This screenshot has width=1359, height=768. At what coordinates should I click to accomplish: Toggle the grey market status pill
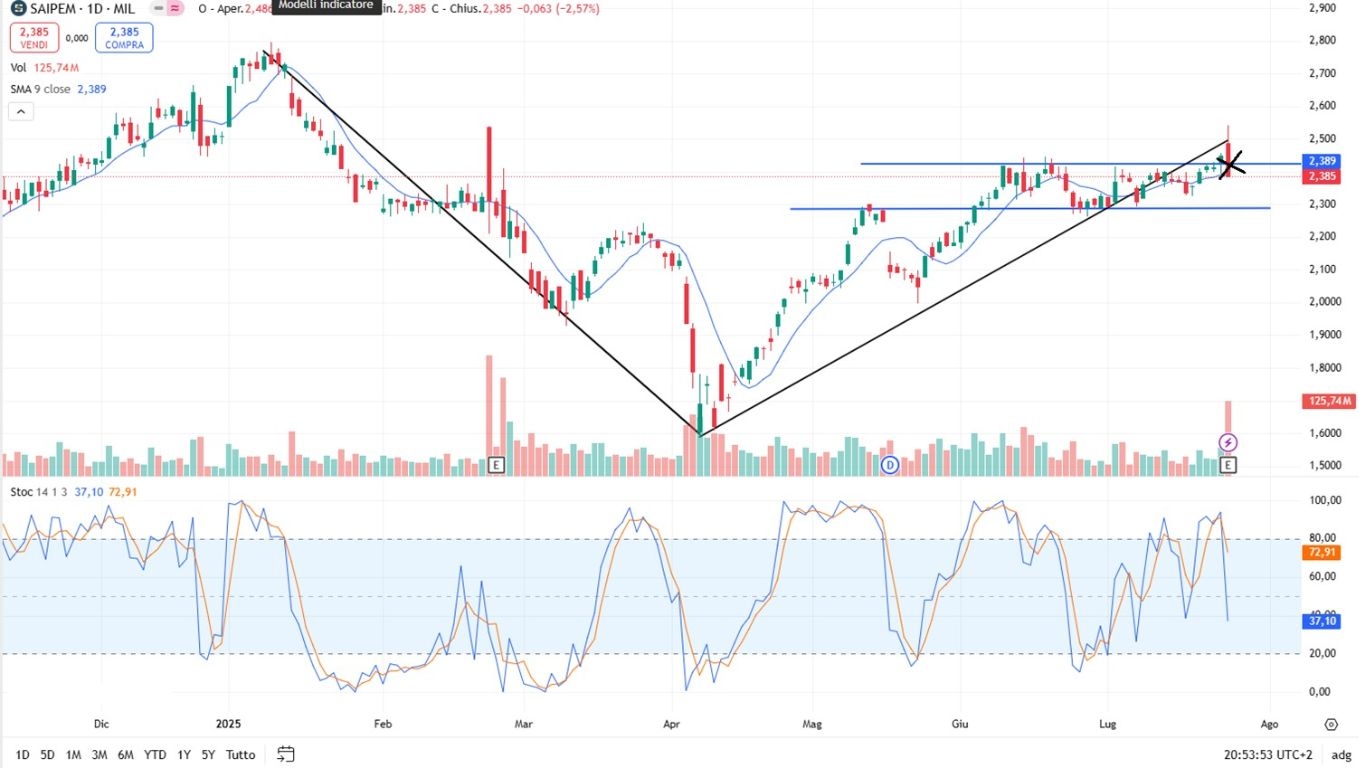click(157, 8)
